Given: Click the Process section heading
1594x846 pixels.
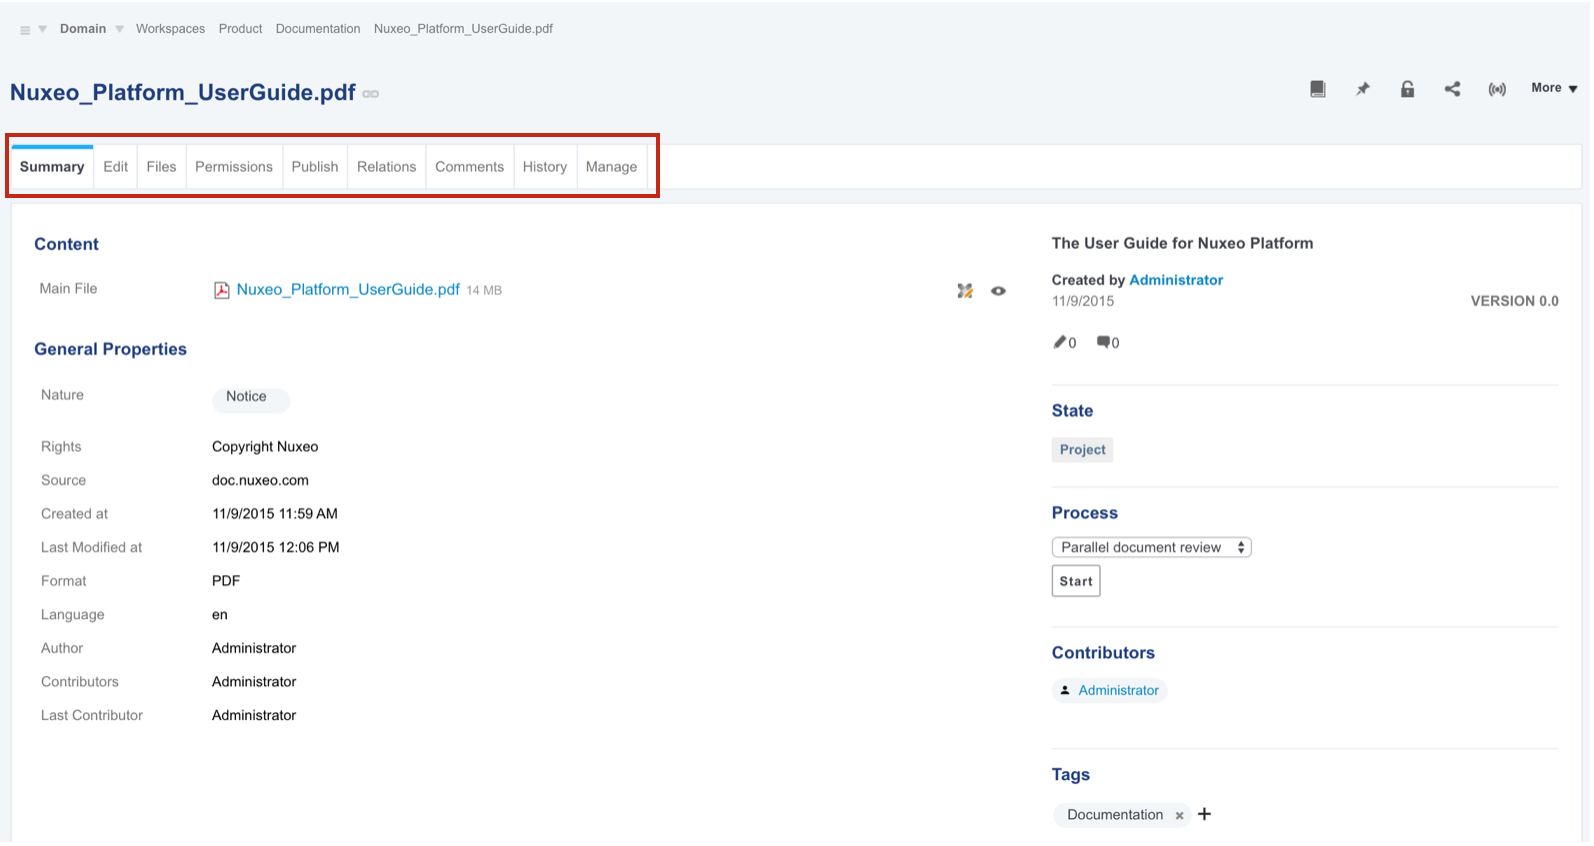Looking at the screenshot, I should click(1085, 513).
